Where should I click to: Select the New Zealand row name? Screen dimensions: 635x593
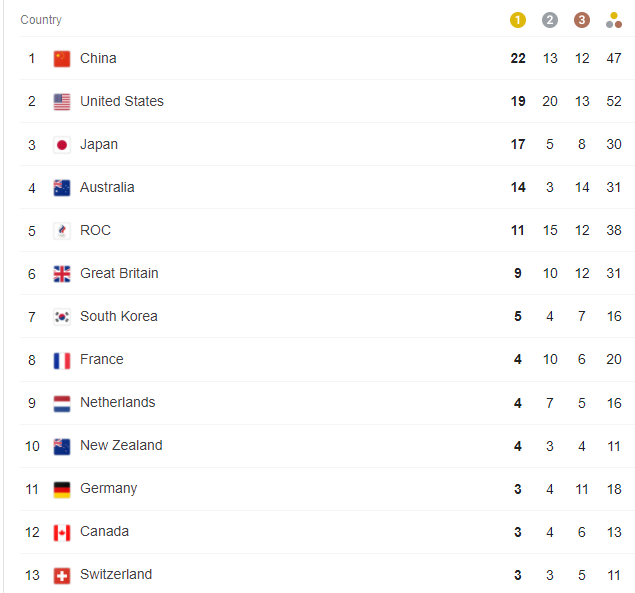[x=121, y=445]
